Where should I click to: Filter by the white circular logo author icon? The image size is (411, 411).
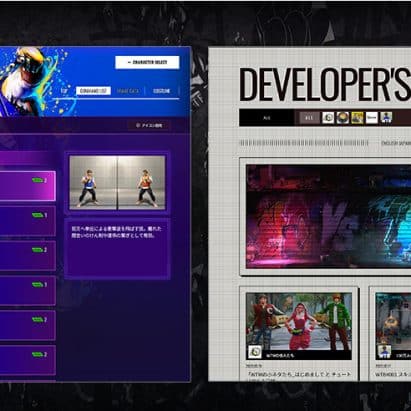point(328,118)
